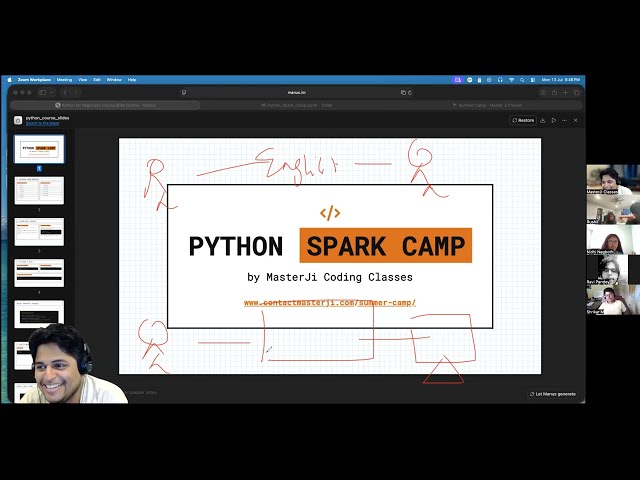The height and width of the screenshot is (480, 640).
Task: Click the purple screen-share menu bar icon
Action: [458, 80]
